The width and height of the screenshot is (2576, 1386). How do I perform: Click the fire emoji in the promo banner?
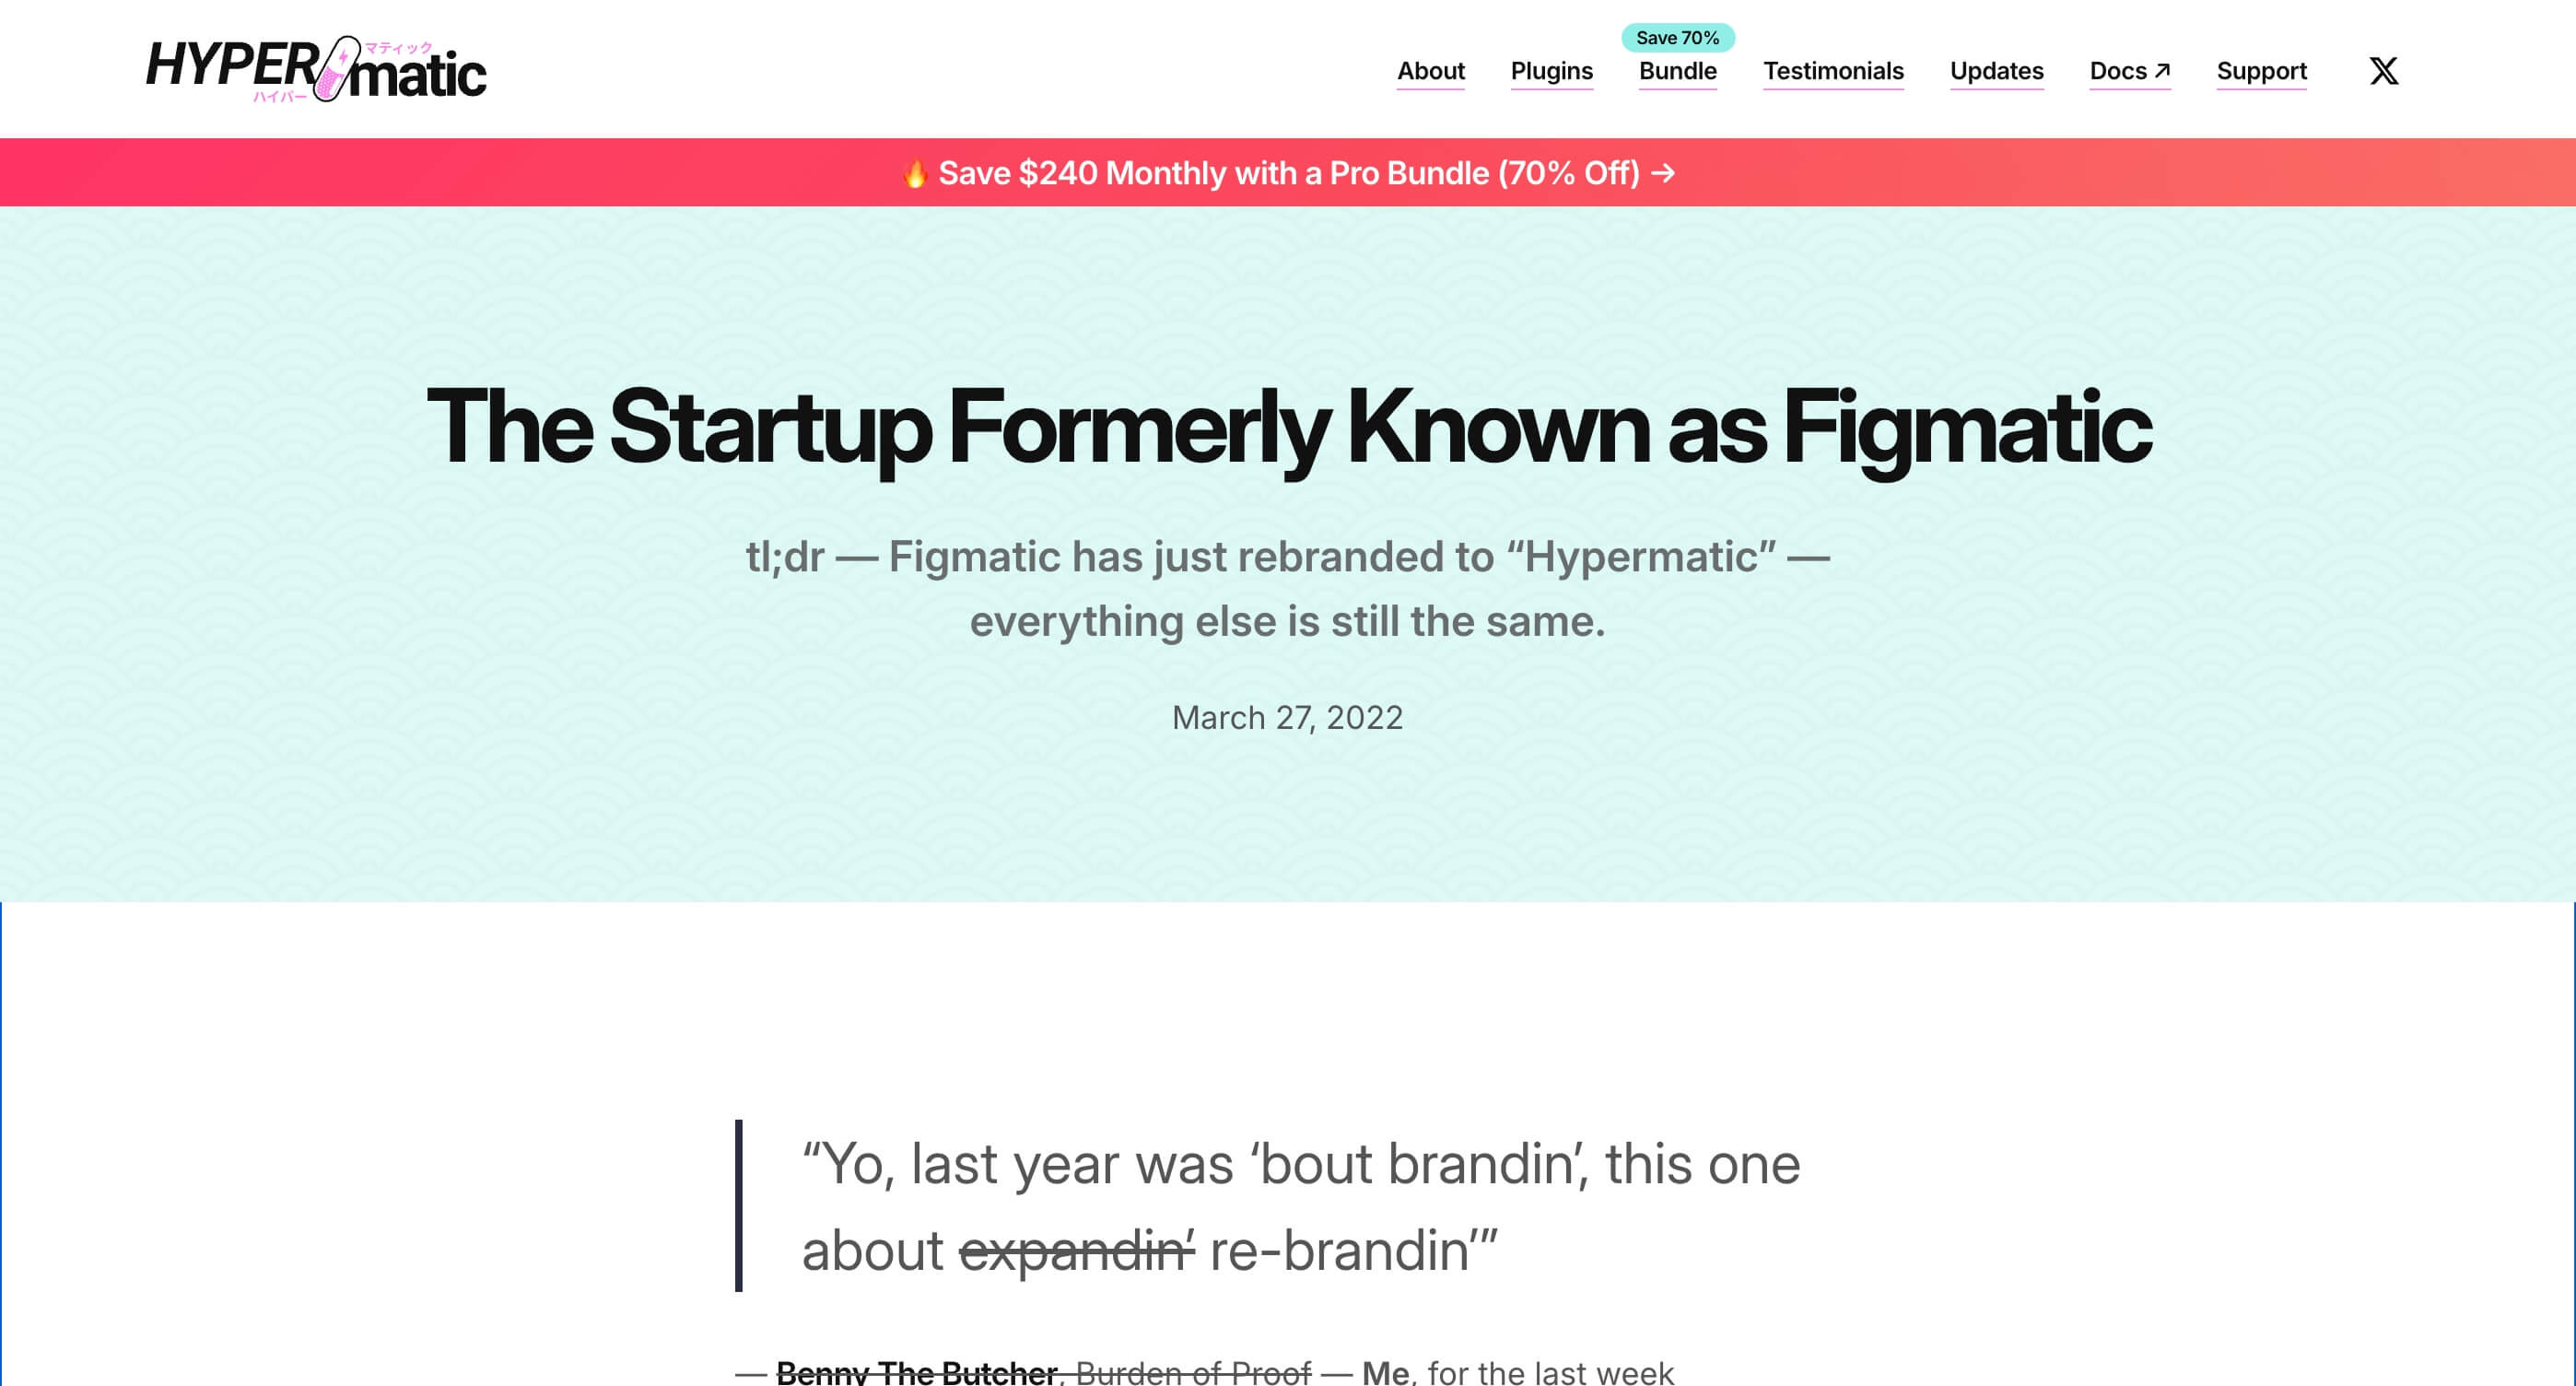click(914, 174)
